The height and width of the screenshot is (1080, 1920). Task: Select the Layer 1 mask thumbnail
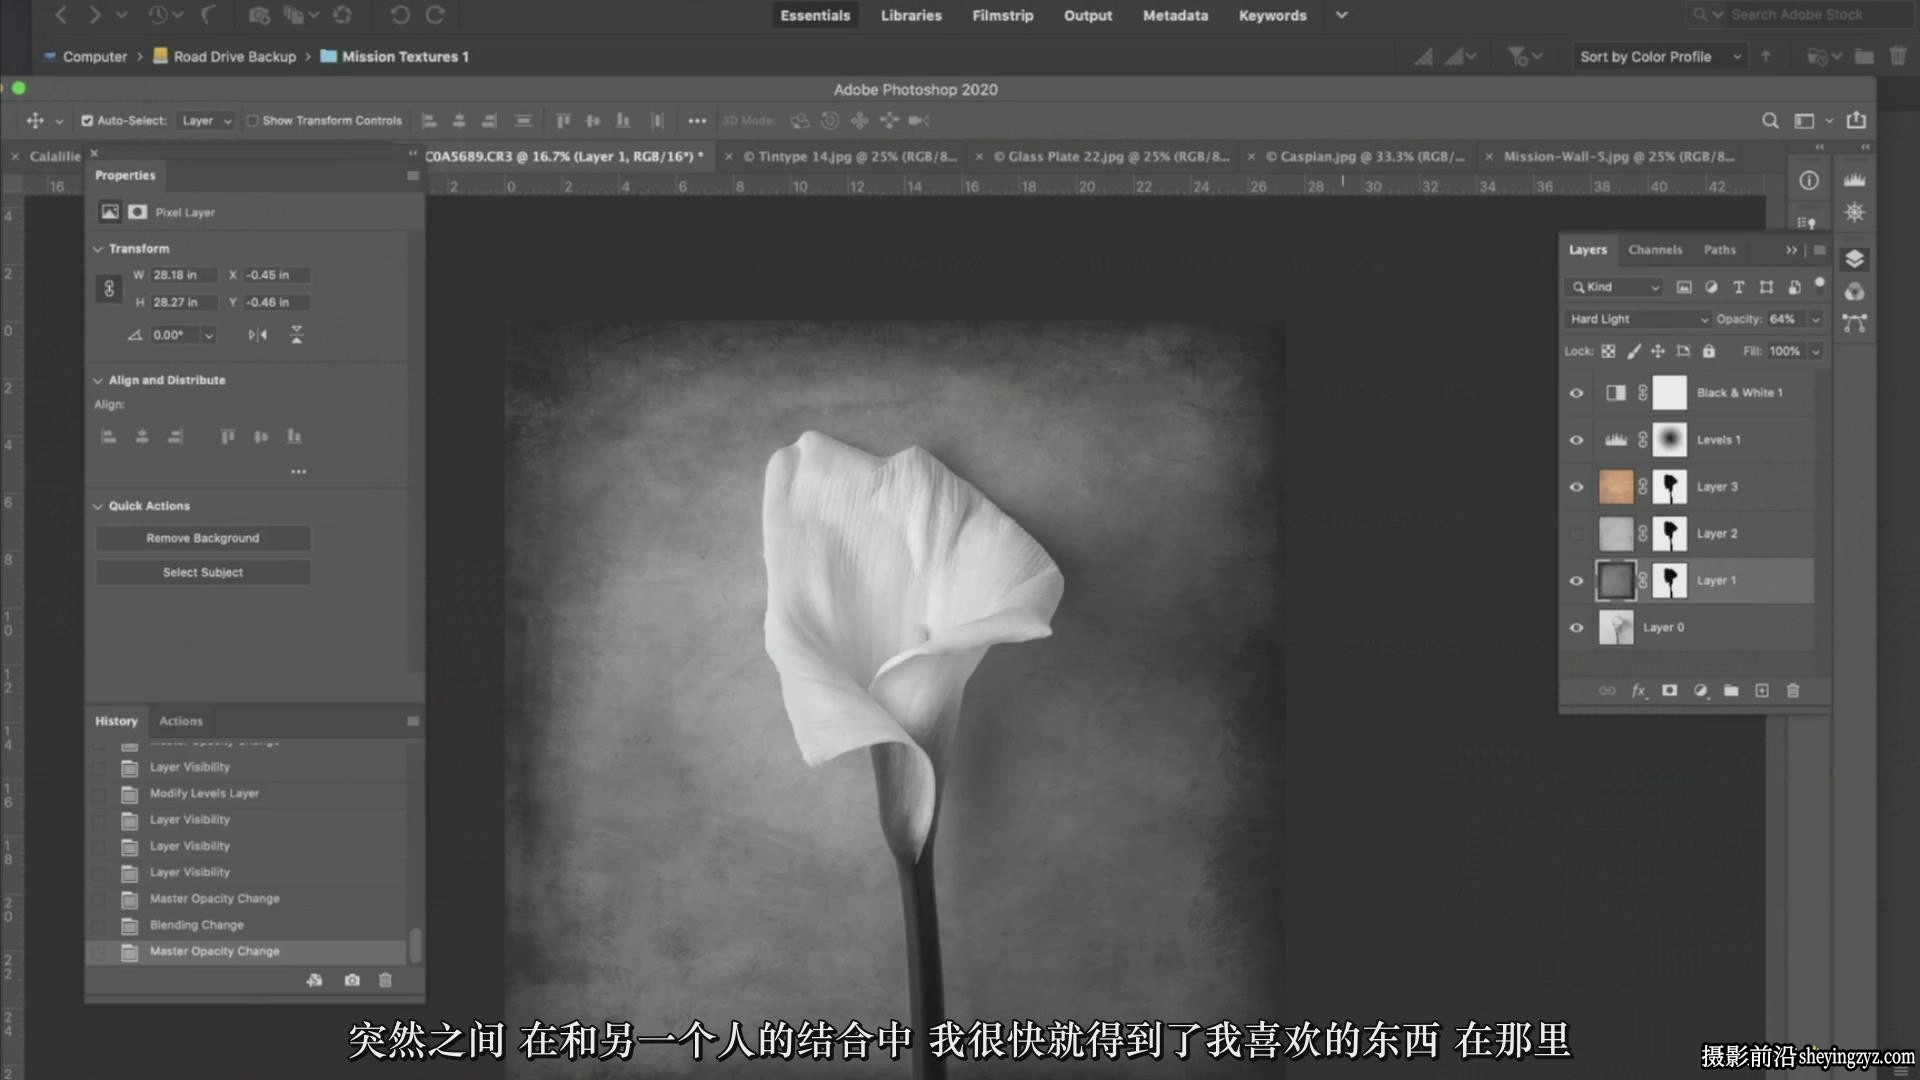1669,581
